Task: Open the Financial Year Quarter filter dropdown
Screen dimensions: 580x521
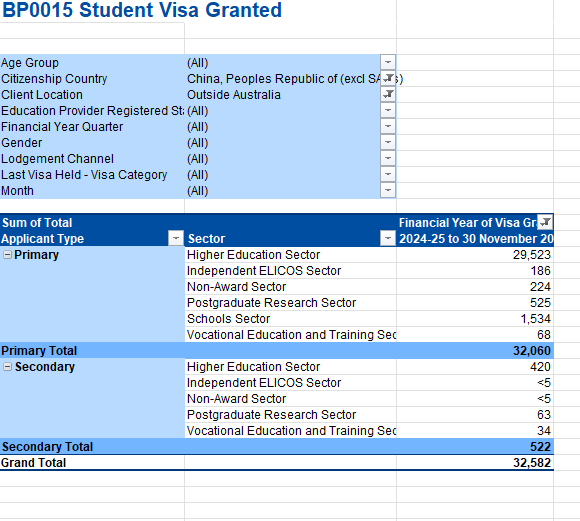Action: pyautogui.click(x=388, y=126)
